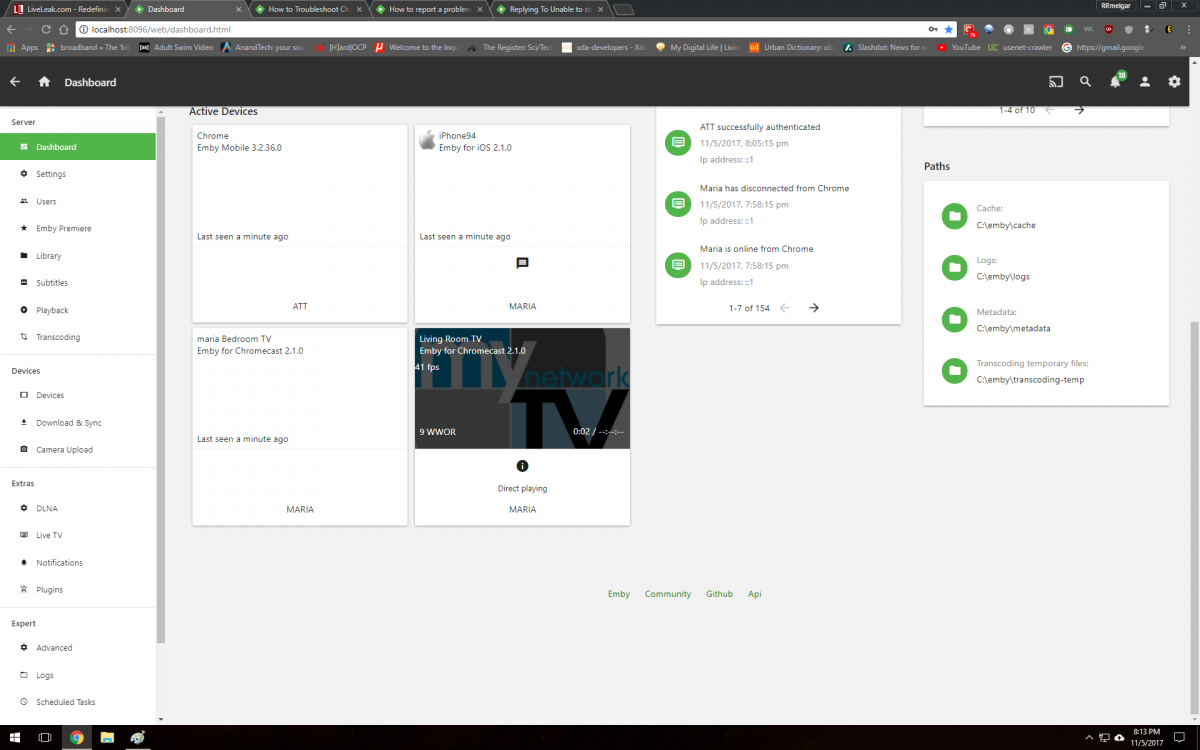Switch to LiveLeak.com browser tab

coord(65,9)
